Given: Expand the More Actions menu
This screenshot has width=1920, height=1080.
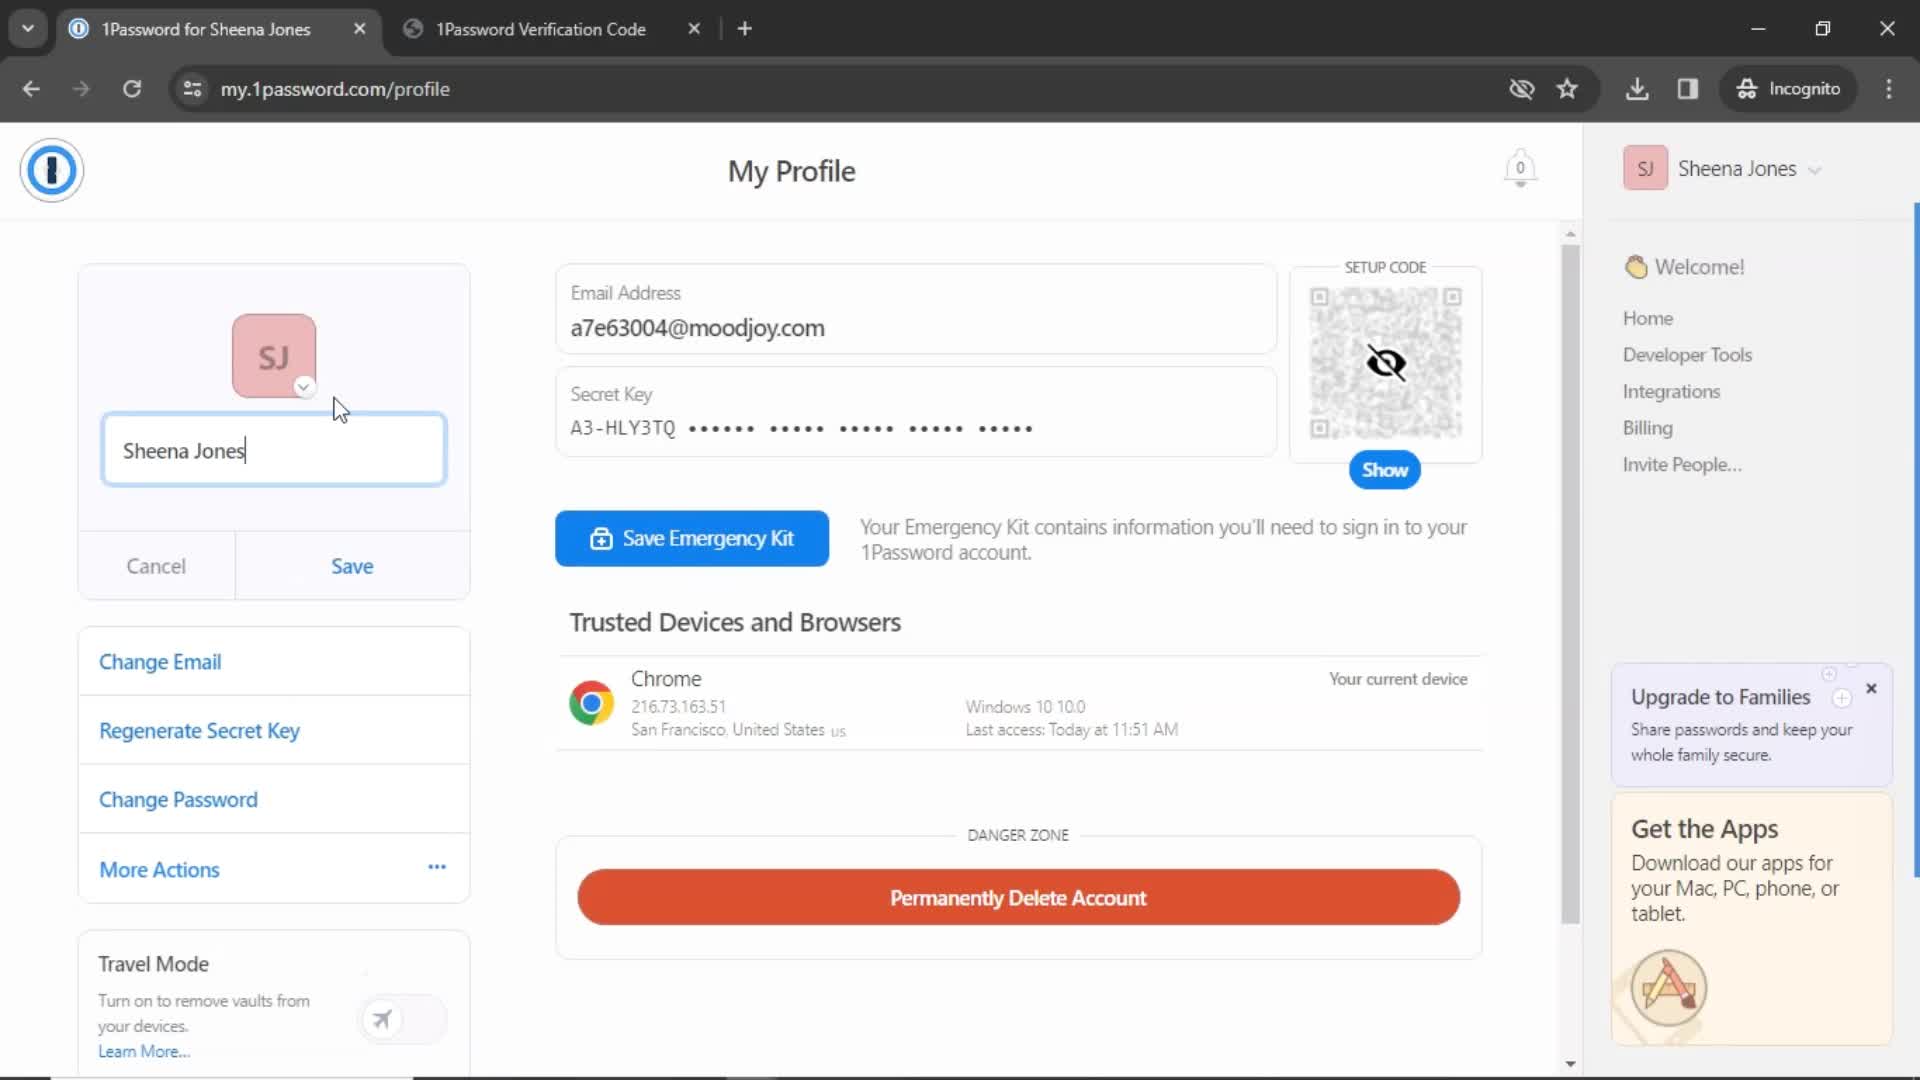Looking at the screenshot, I should tap(436, 868).
